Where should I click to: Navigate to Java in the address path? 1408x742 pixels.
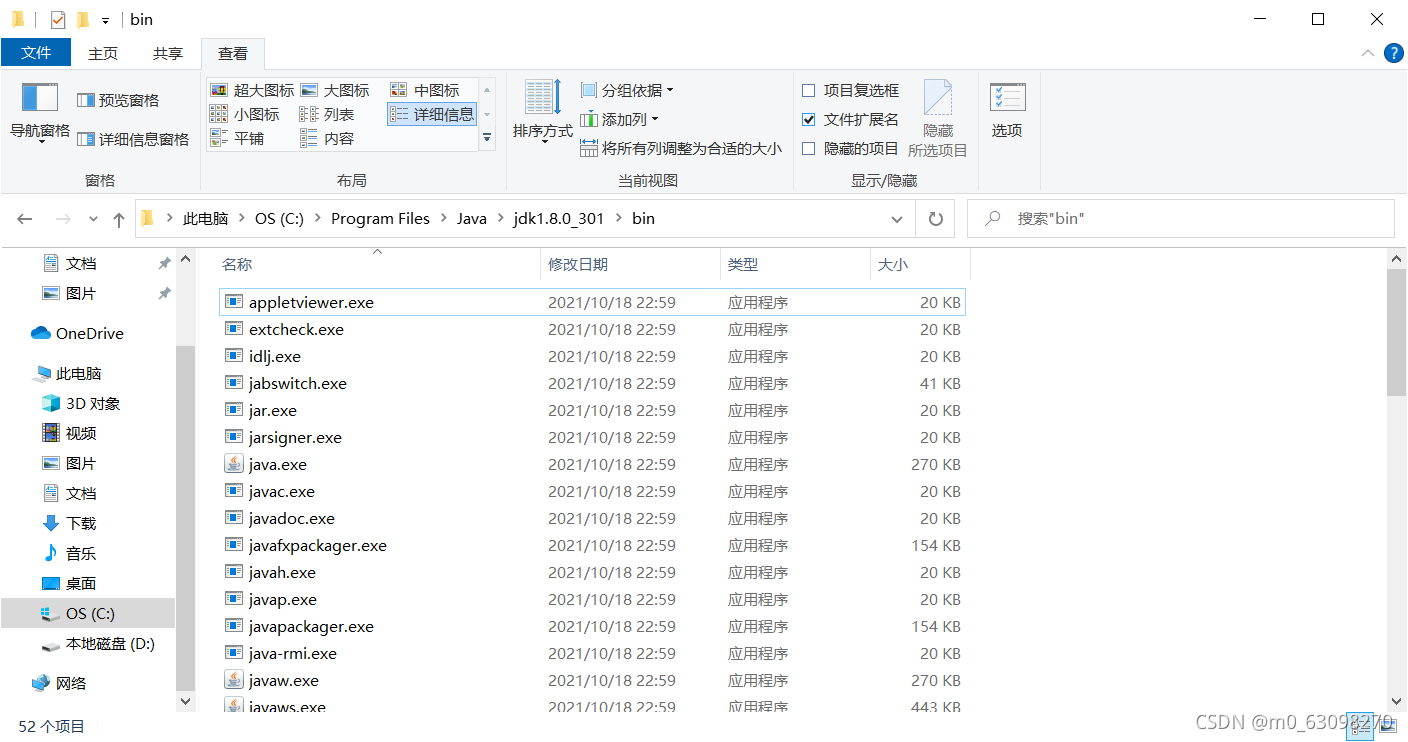472,218
